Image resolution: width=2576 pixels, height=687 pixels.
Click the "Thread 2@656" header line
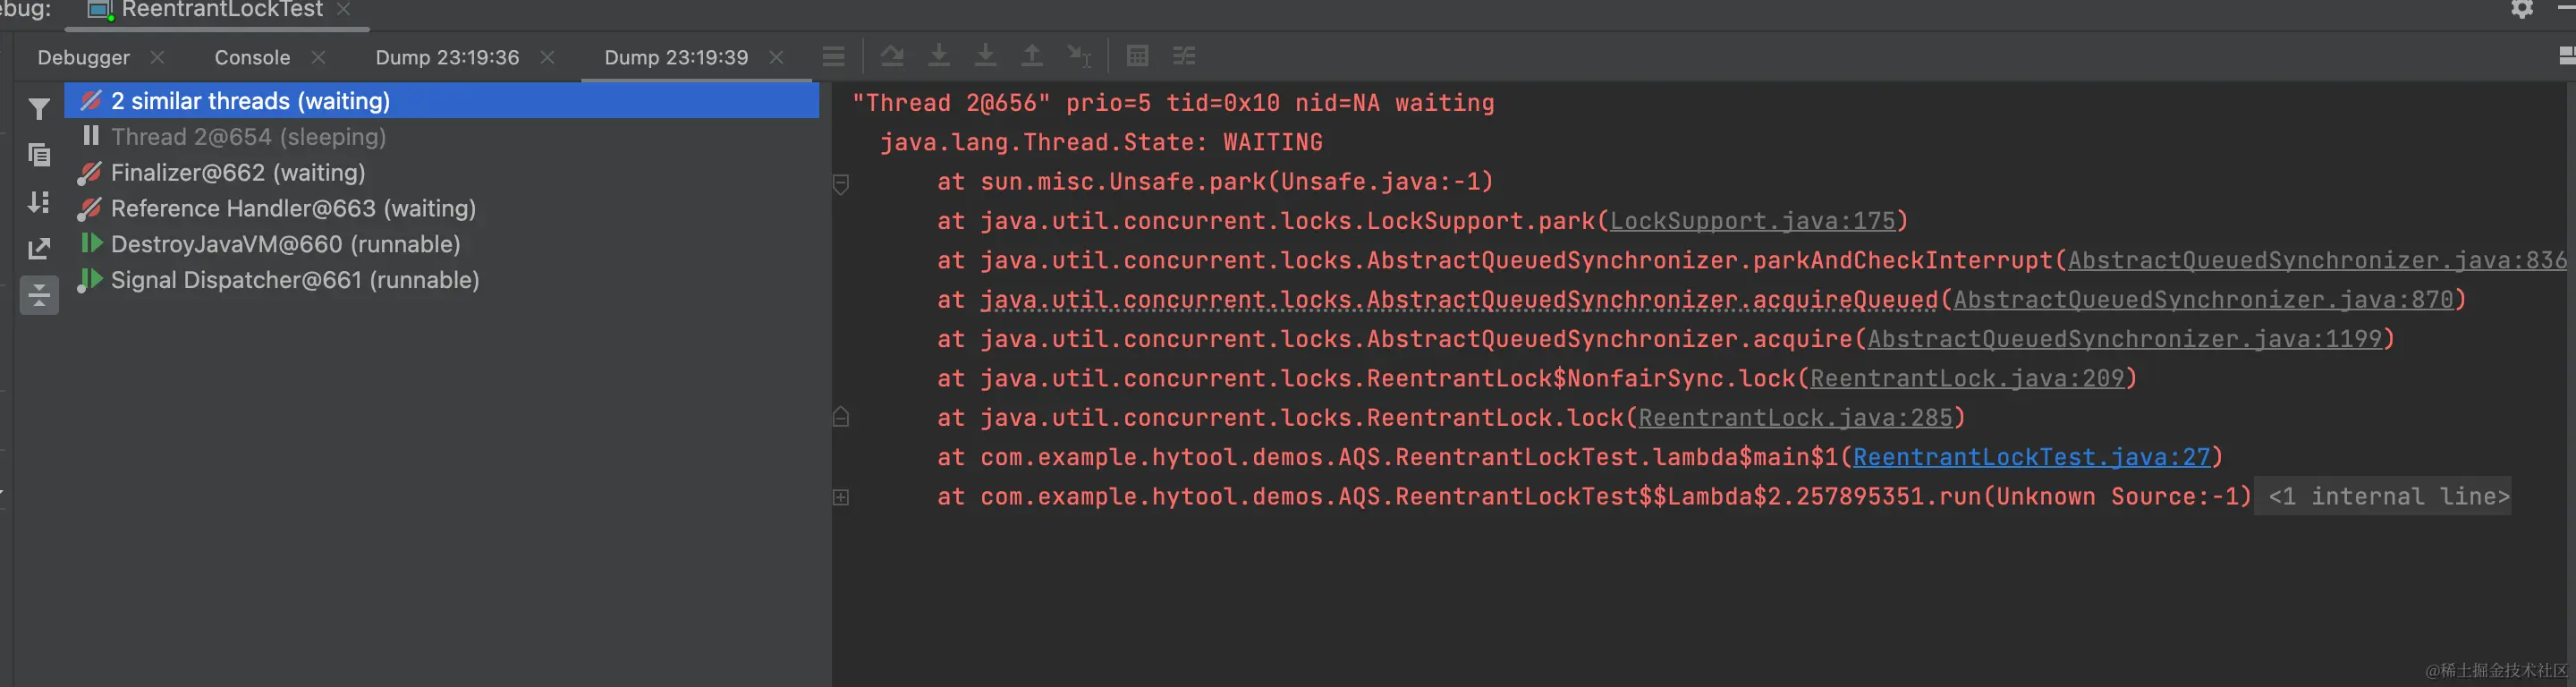[x=1173, y=103]
